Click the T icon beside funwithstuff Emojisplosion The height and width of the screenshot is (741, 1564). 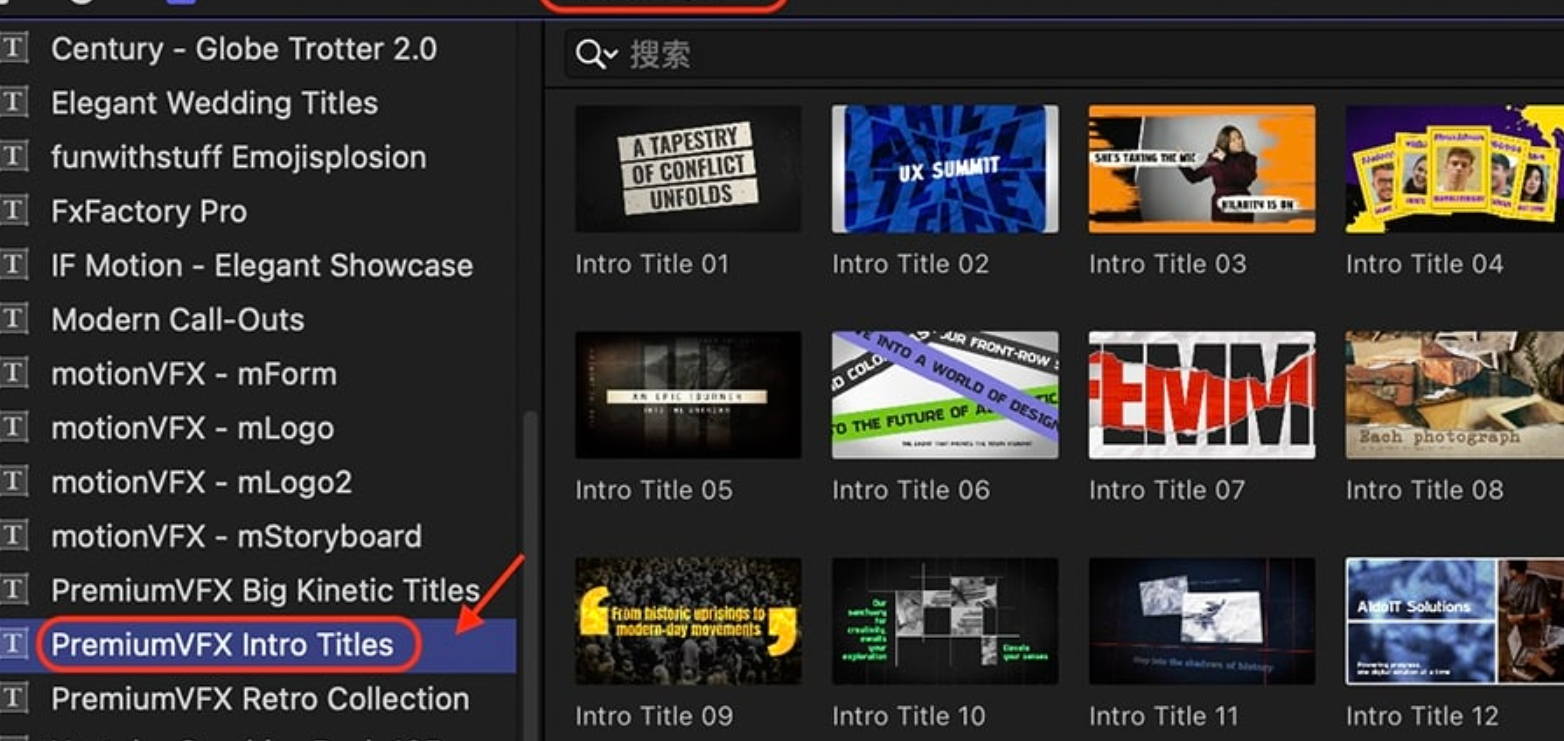pyautogui.click(x=14, y=157)
